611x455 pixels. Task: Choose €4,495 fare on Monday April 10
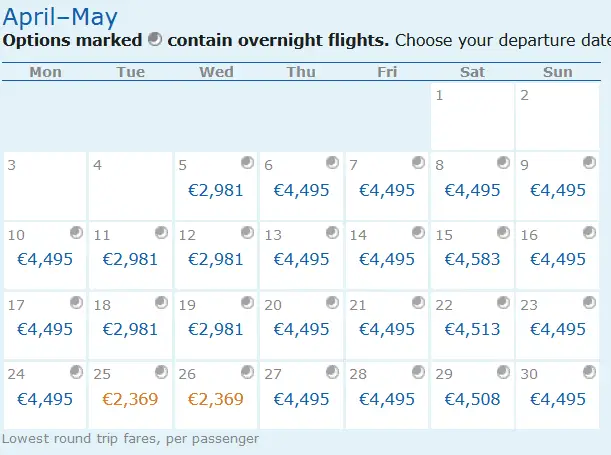pos(45,259)
